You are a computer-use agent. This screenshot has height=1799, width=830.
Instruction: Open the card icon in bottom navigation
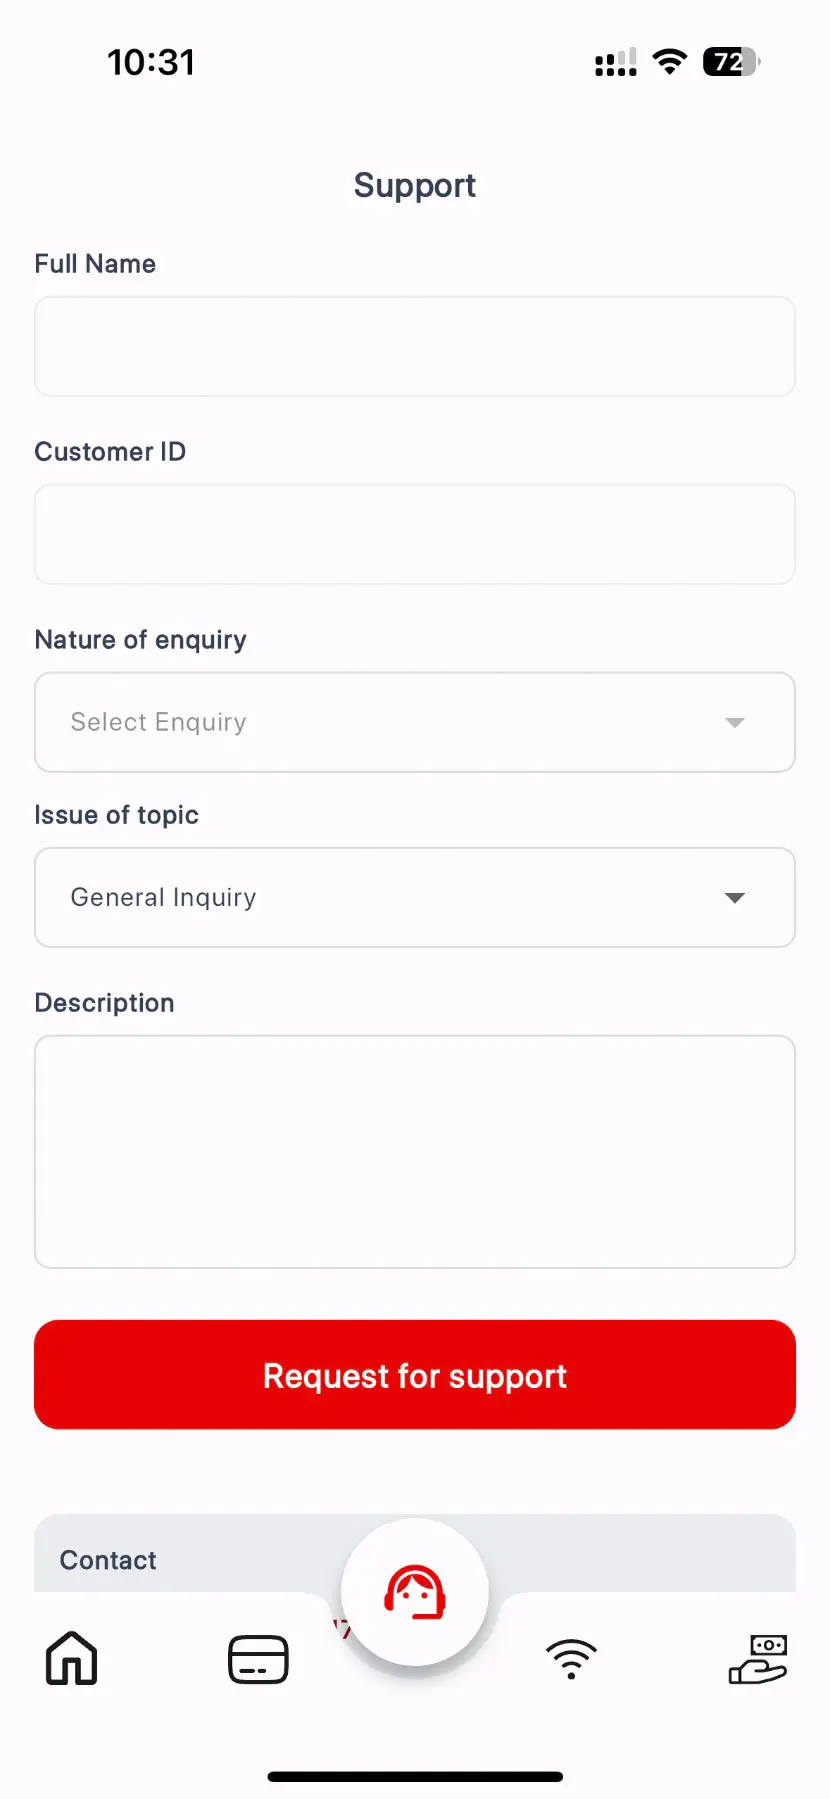pos(258,1659)
